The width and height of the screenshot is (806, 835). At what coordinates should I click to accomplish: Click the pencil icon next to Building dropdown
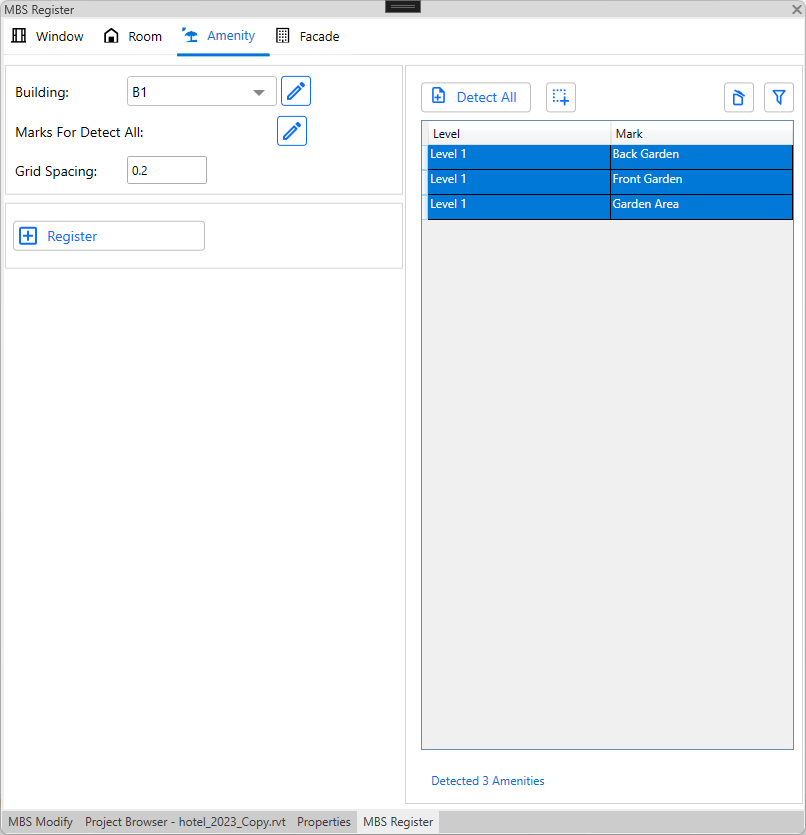(295, 91)
